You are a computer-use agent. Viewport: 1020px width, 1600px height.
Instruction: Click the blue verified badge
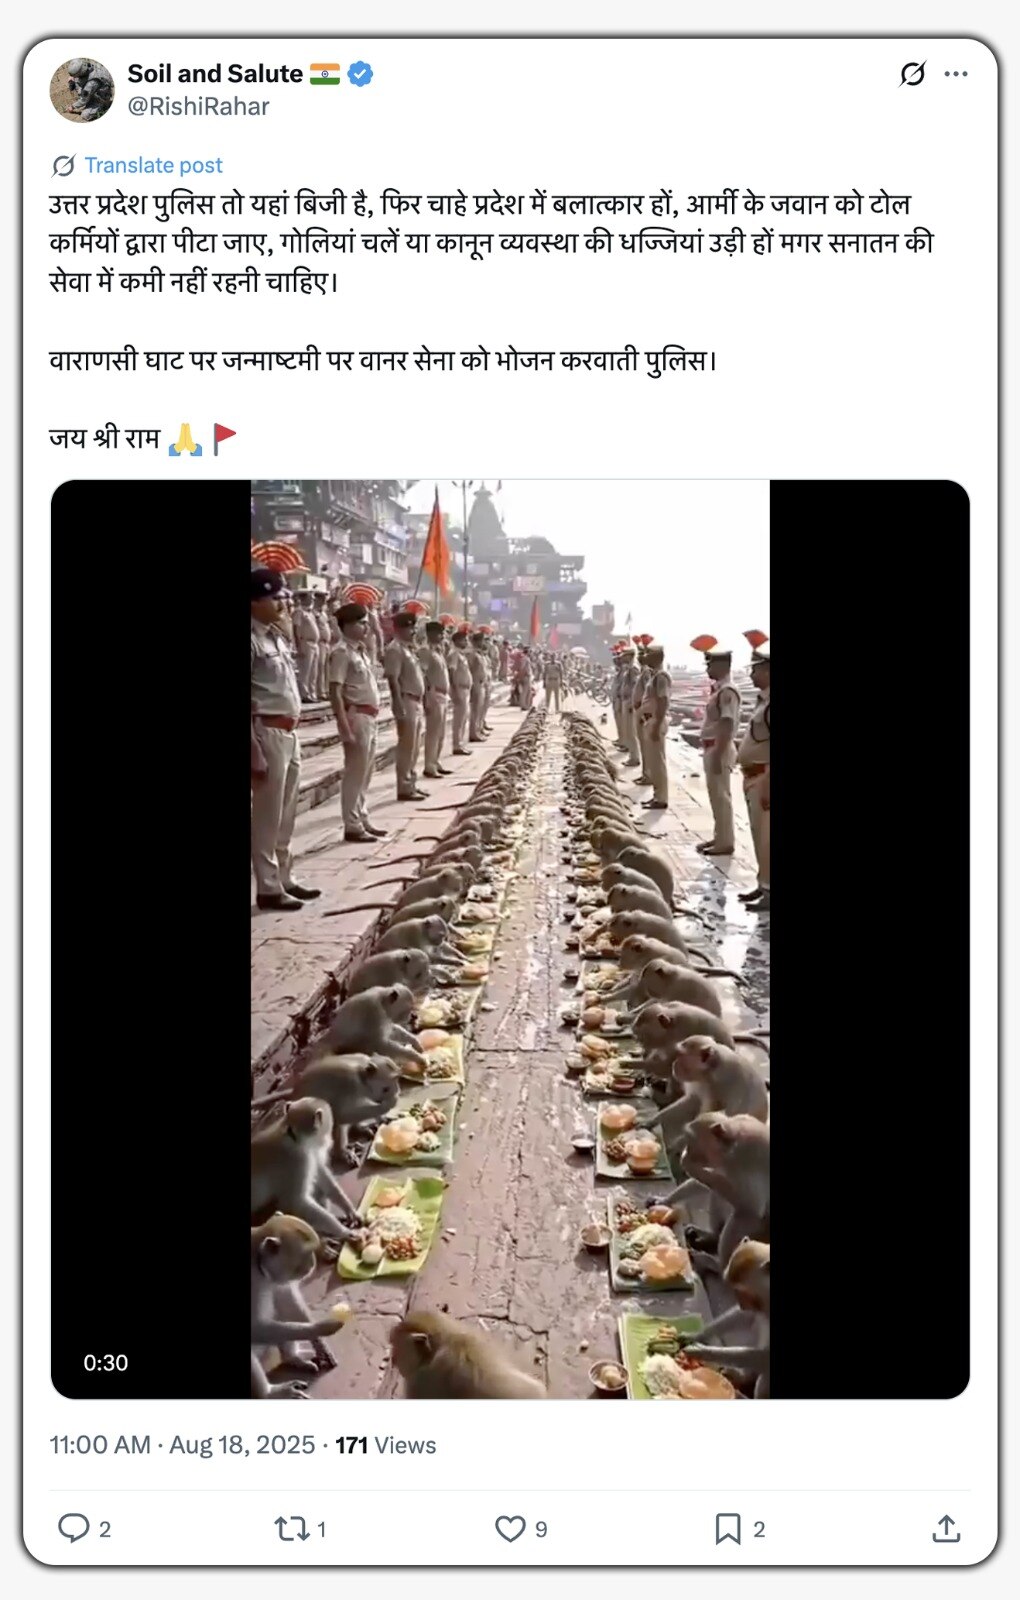coord(361,74)
